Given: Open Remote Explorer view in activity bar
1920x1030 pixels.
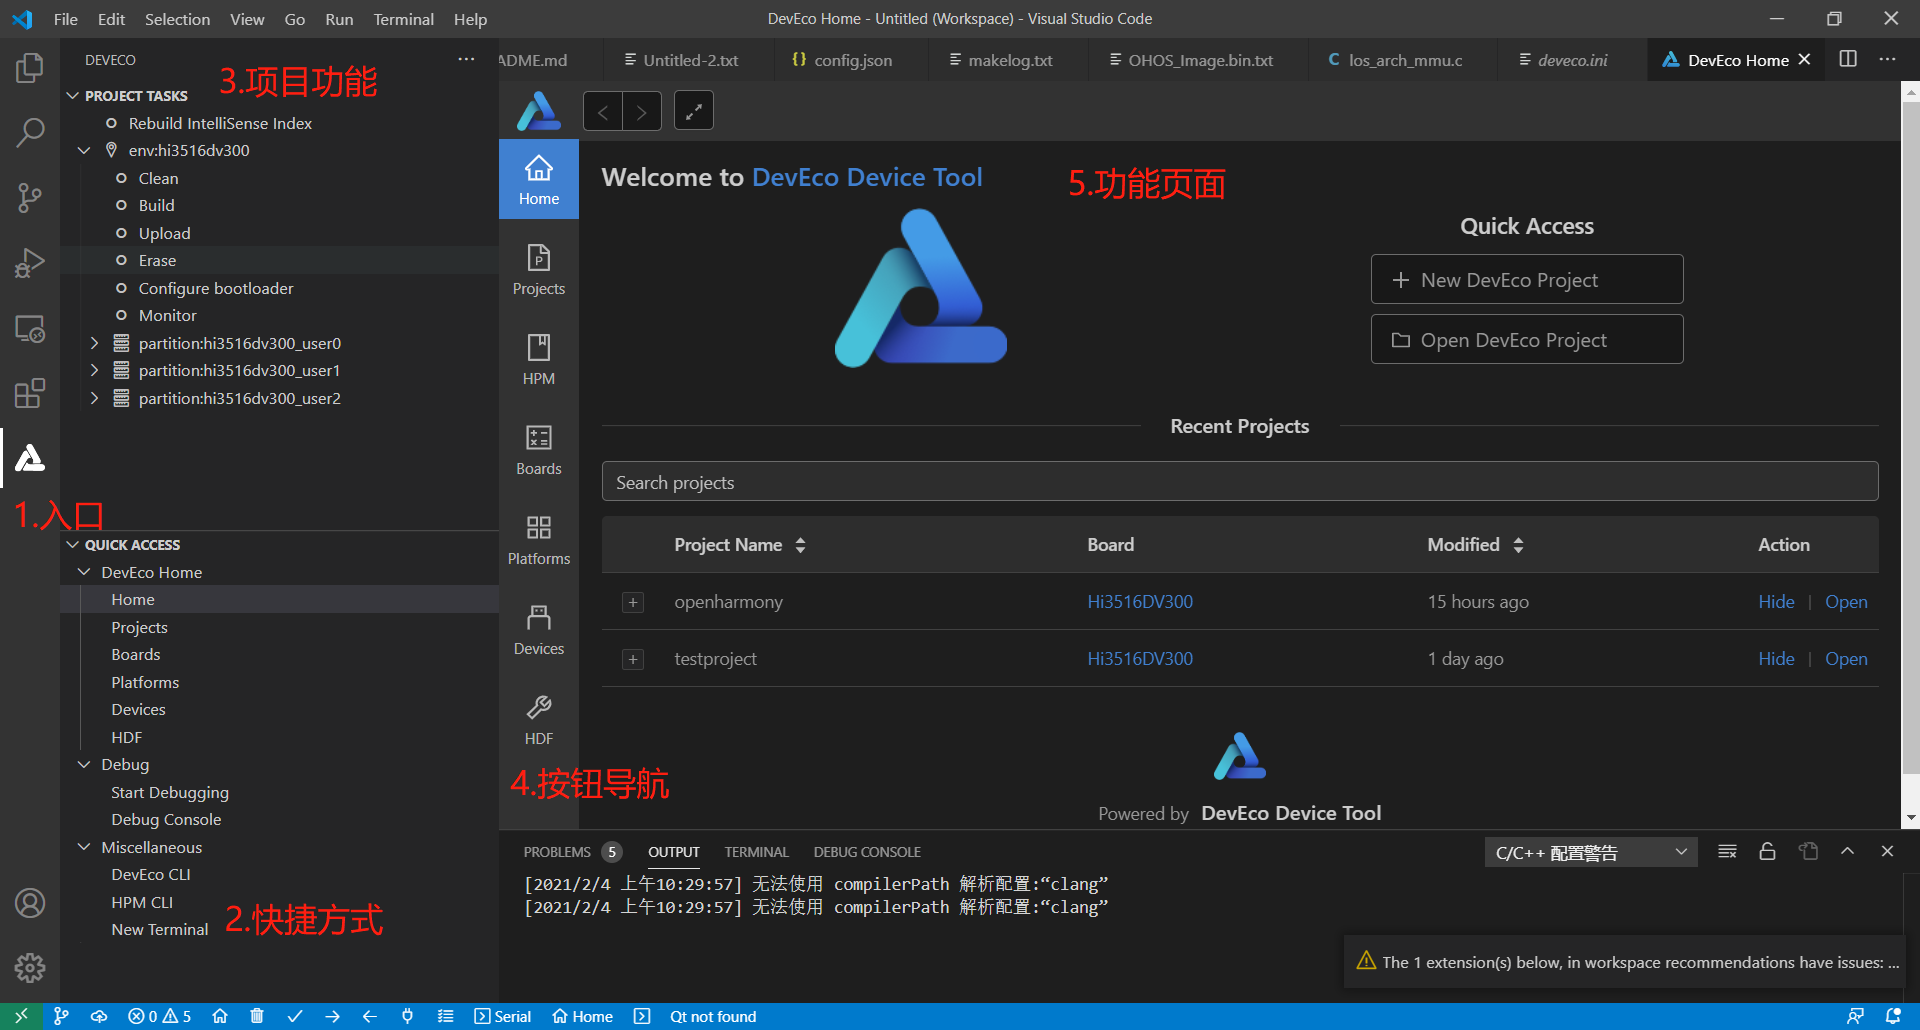Looking at the screenshot, I should 30,328.
